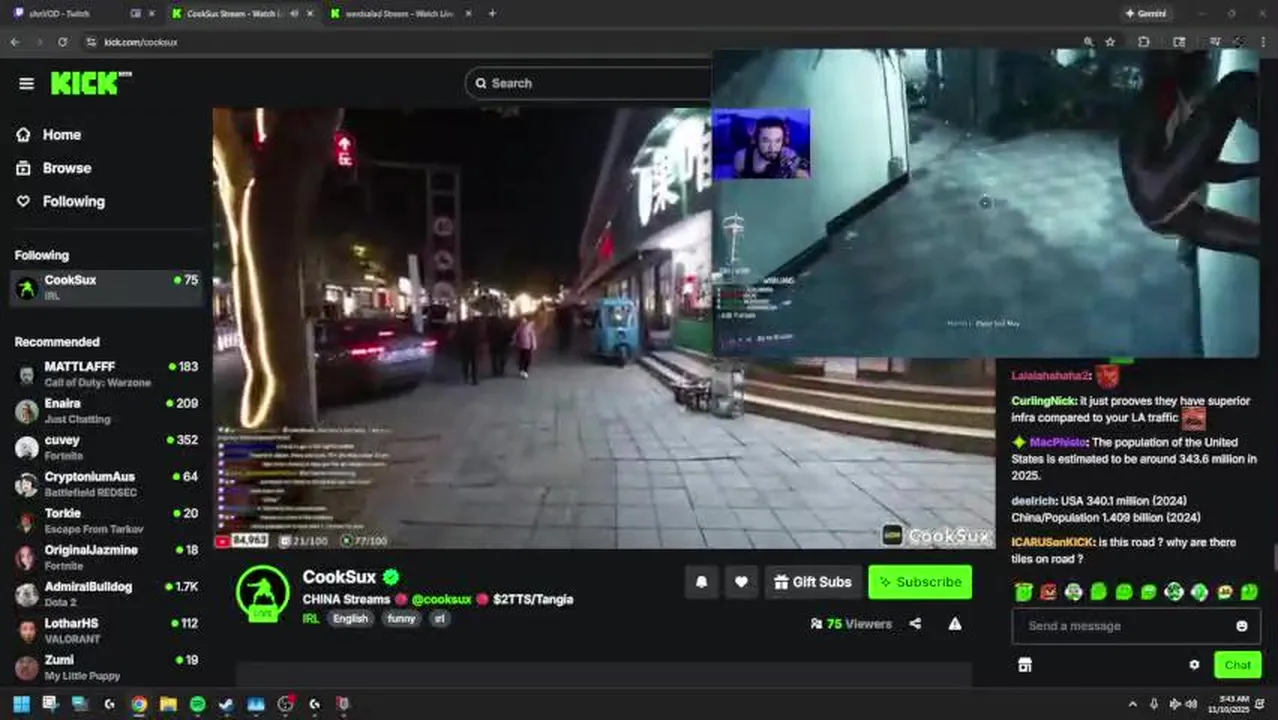Open the emoji picker in chat box

click(x=1242, y=626)
